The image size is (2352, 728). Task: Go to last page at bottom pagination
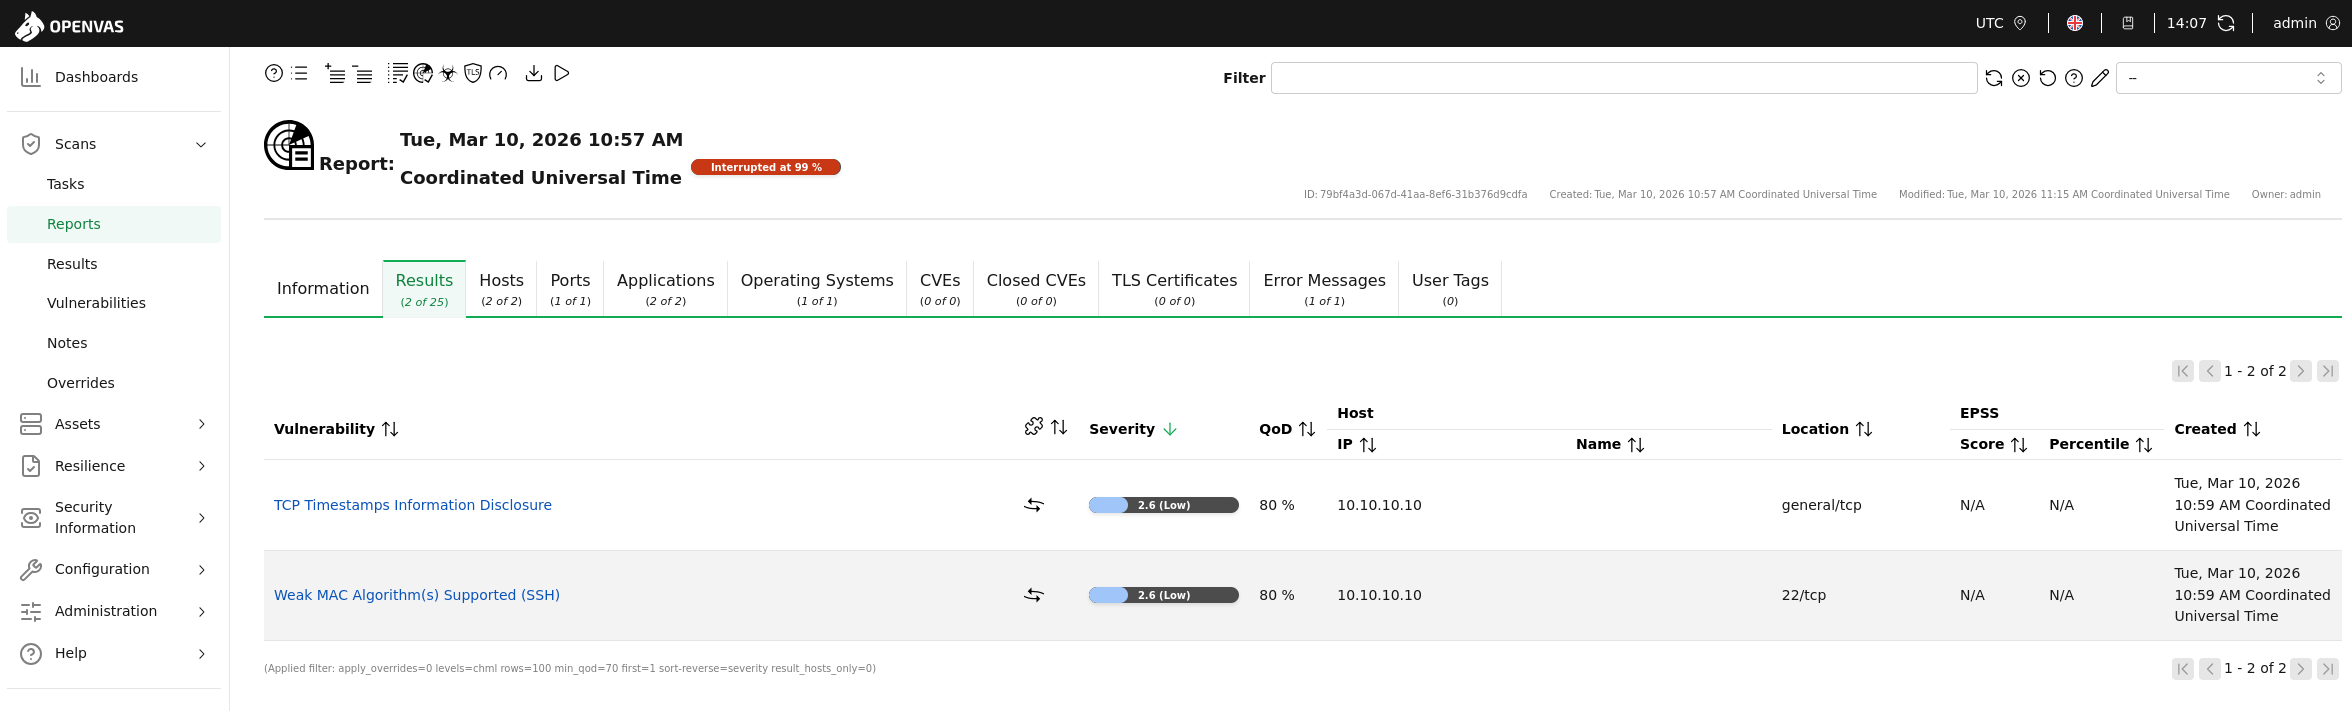2328,669
